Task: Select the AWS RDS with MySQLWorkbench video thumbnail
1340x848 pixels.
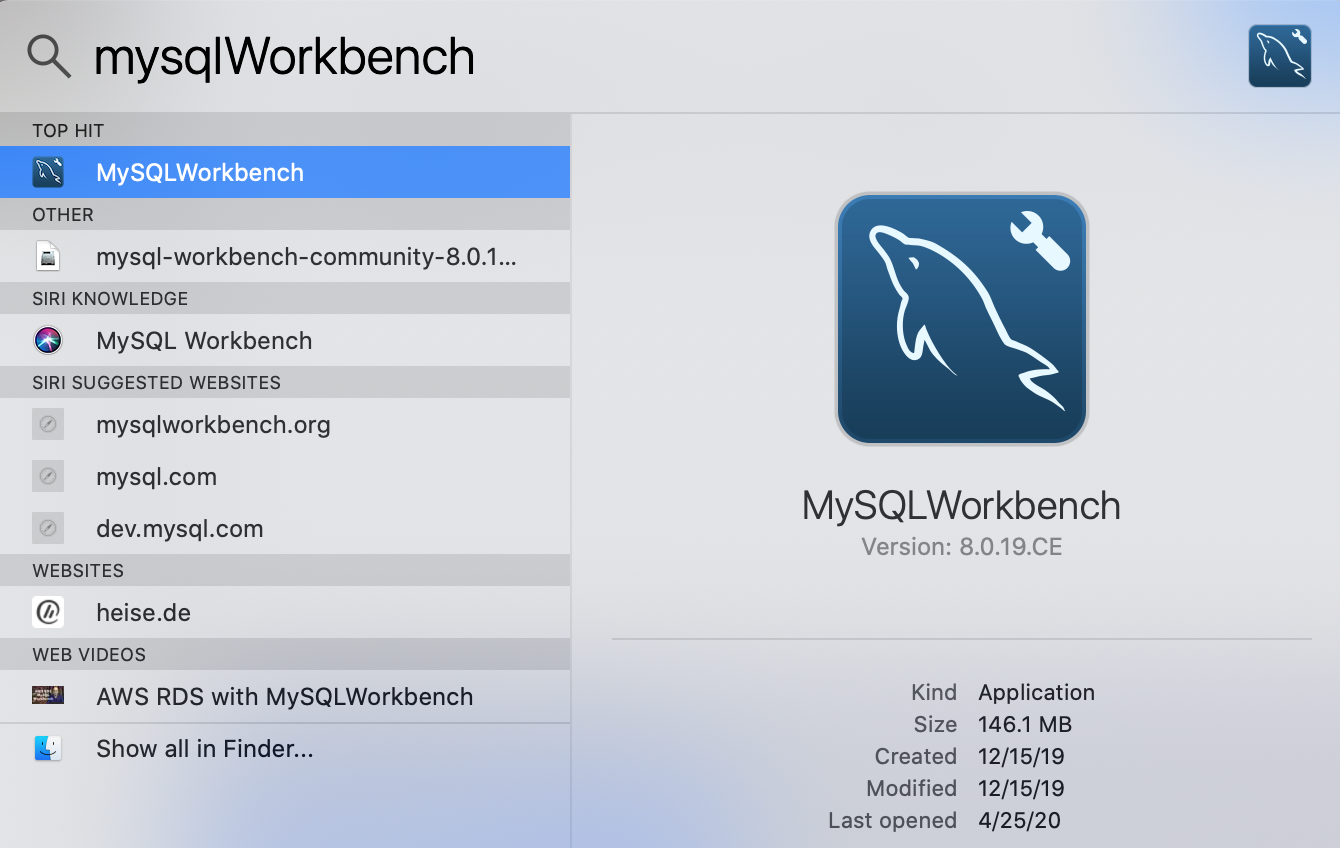Action: 48,696
